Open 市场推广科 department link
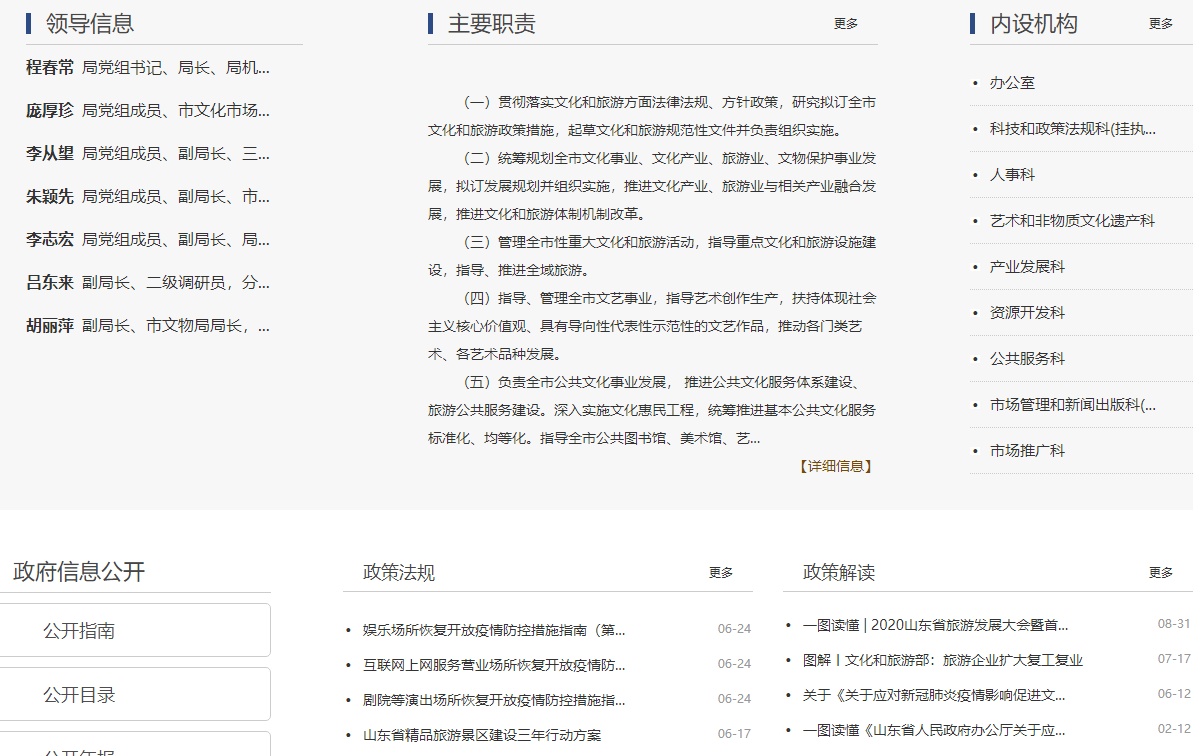The image size is (1200, 756). (1027, 451)
